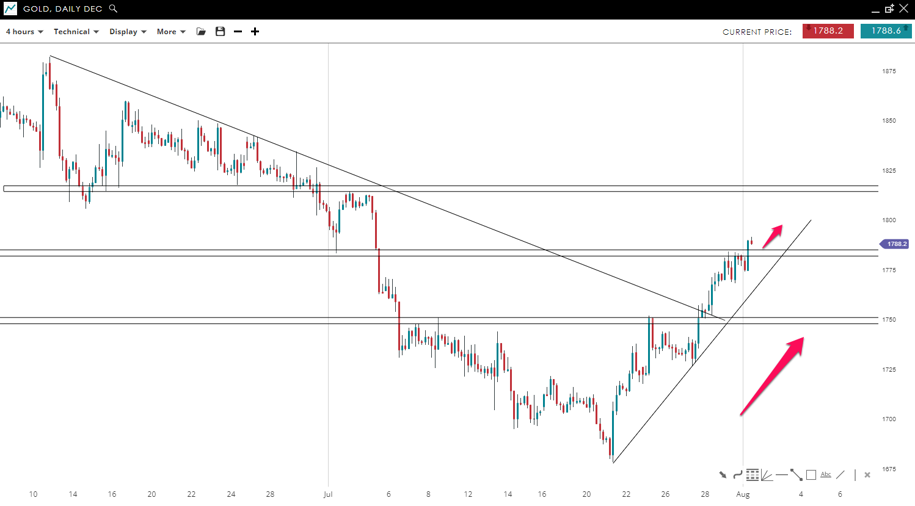The image size is (915, 506).
Task: Select the curved line drawing tool
Action: click(737, 475)
